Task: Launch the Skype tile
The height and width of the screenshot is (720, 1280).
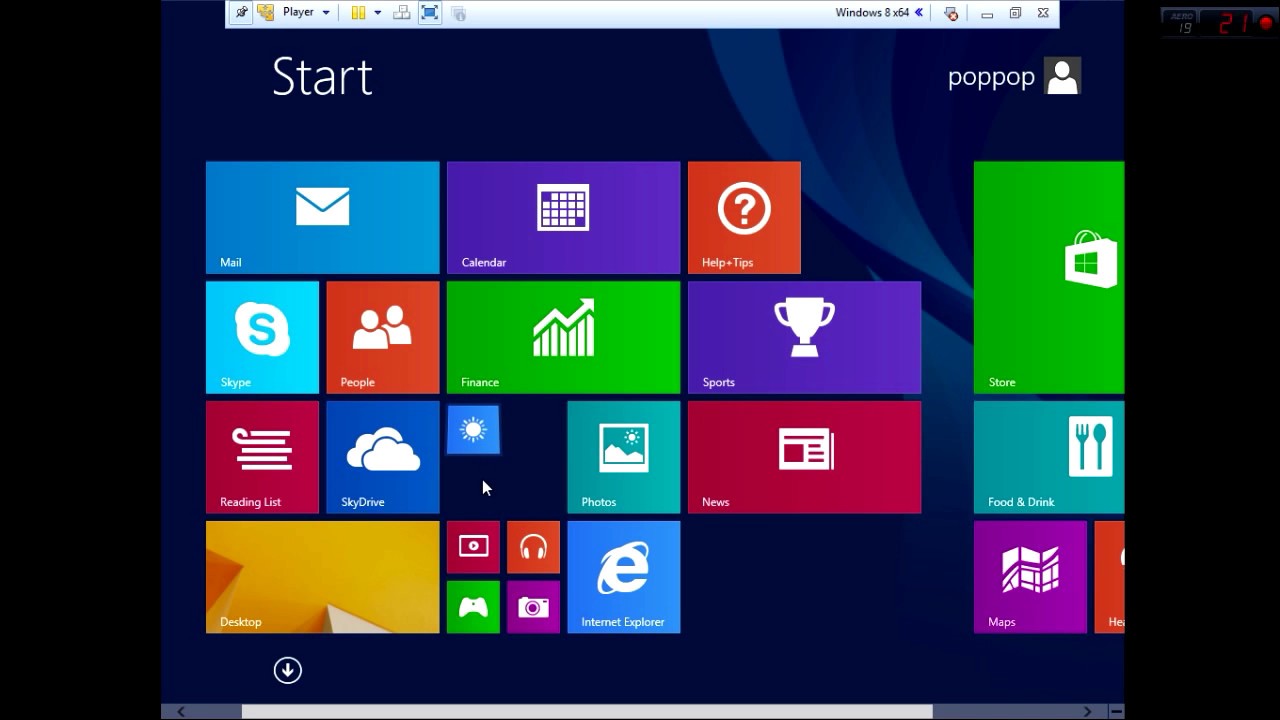Action: [x=262, y=337]
